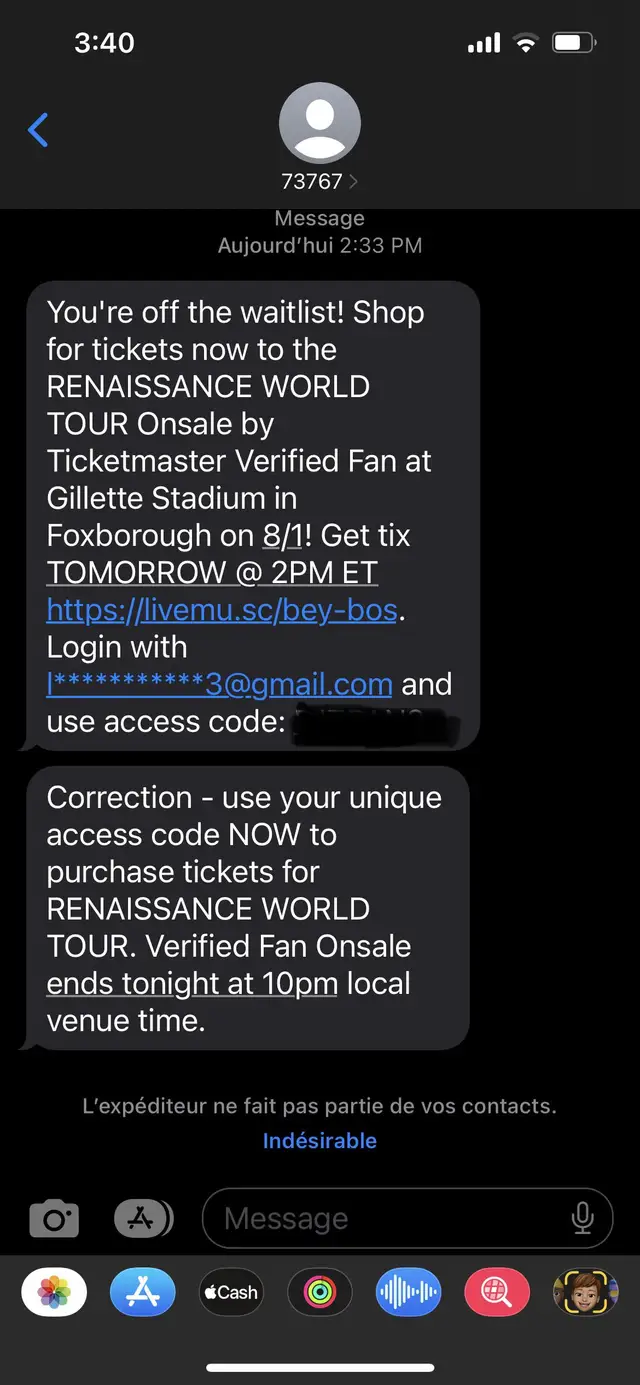Select the blue audio message icon
Image resolution: width=640 pixels, height=1385 pixels.
[x=408, y=1292]
